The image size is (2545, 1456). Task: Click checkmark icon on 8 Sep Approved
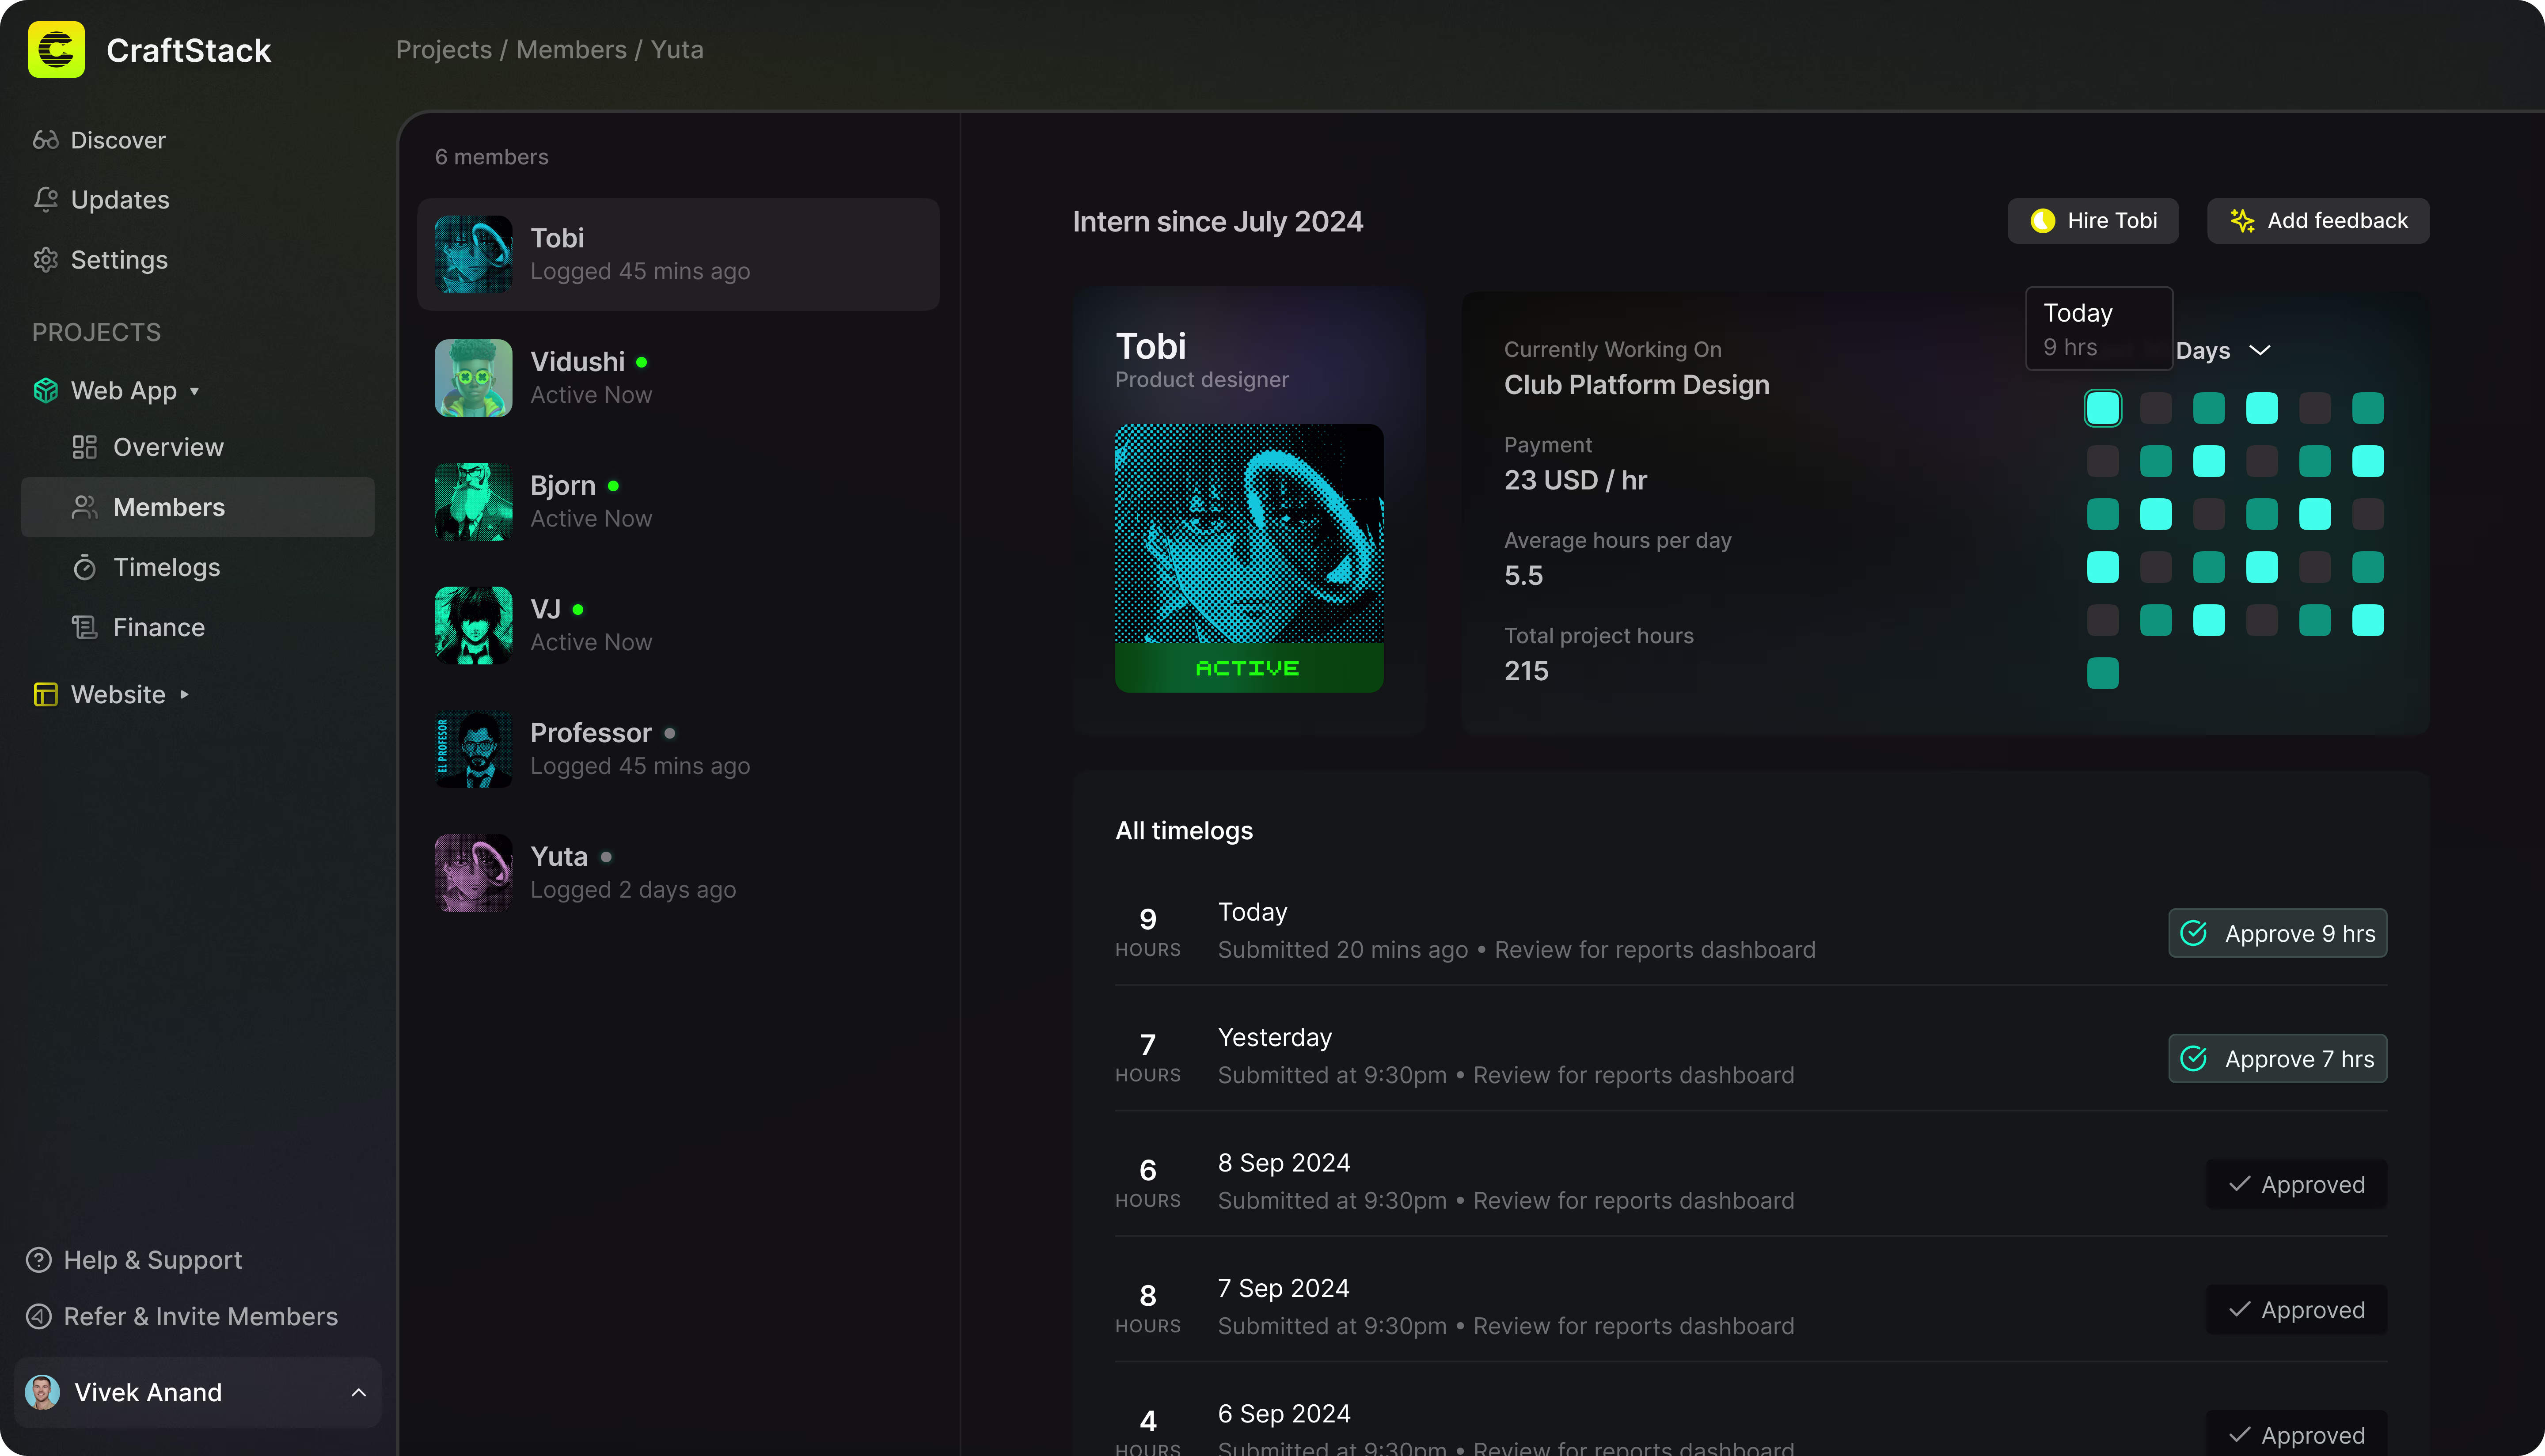[x=2240, y=1184]
